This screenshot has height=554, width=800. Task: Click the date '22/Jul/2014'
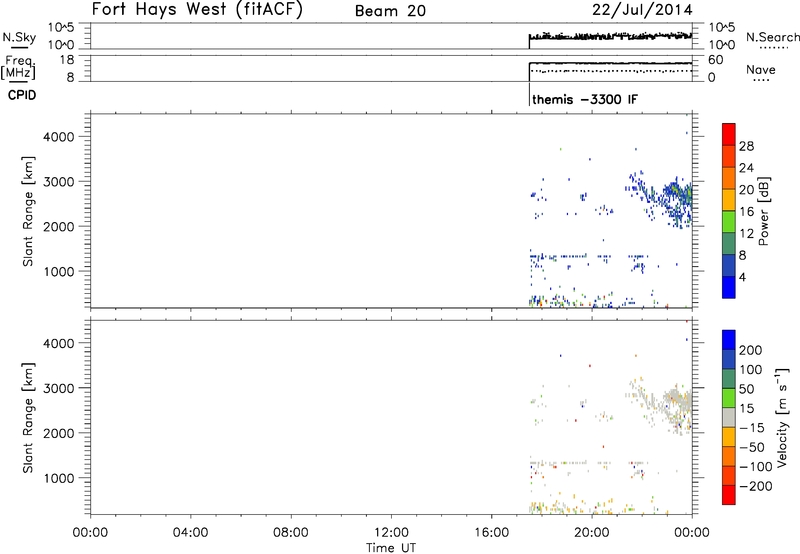[642, 10]
